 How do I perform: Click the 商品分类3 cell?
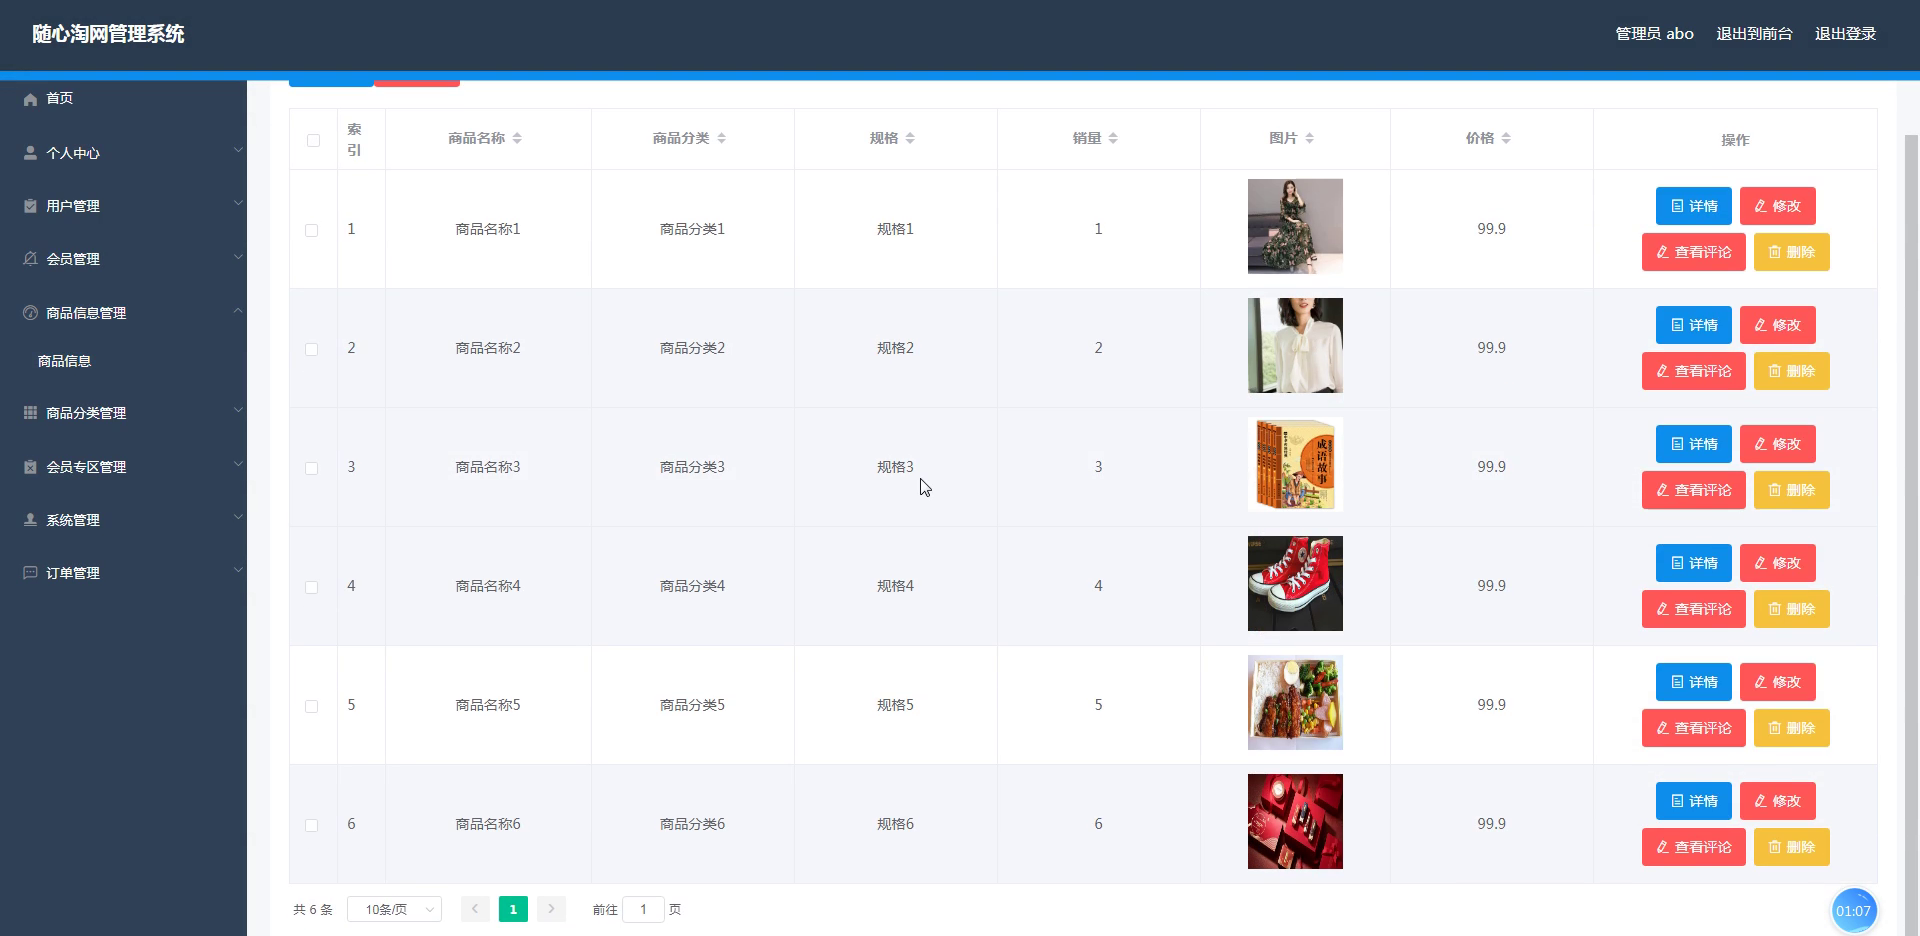pos(692,467)
